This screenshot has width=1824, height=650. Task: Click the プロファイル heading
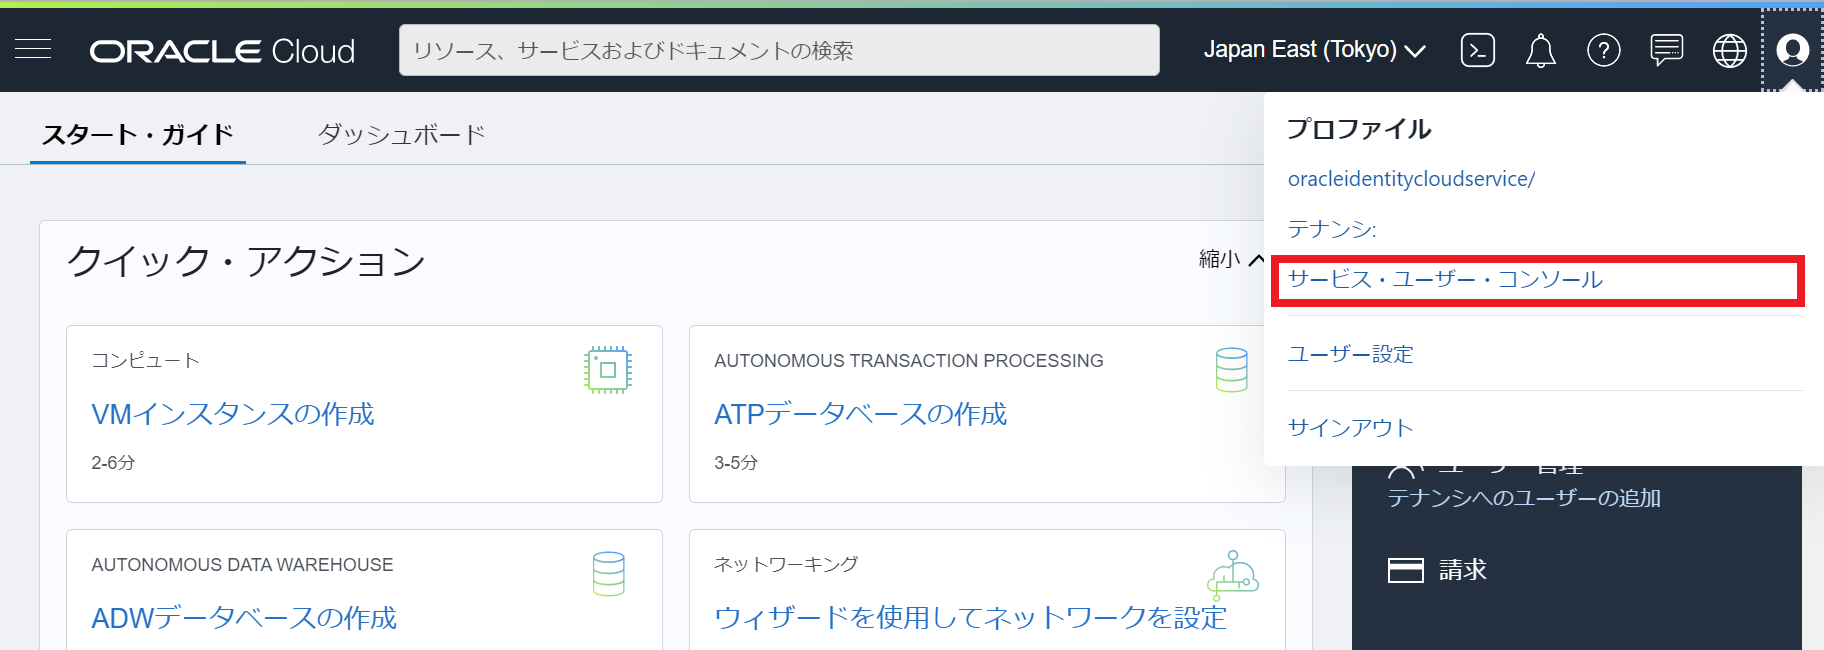1359,129
